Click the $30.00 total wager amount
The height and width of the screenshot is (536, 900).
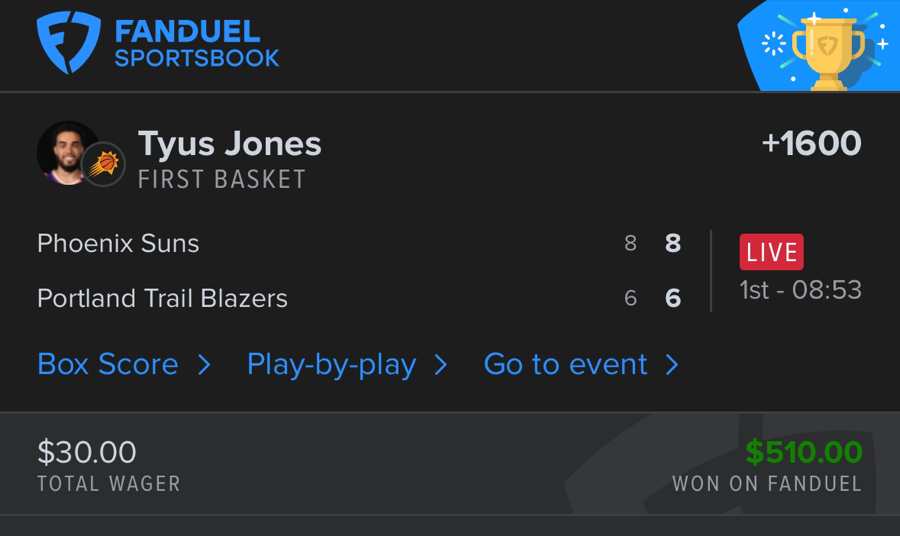pos(87,452)
